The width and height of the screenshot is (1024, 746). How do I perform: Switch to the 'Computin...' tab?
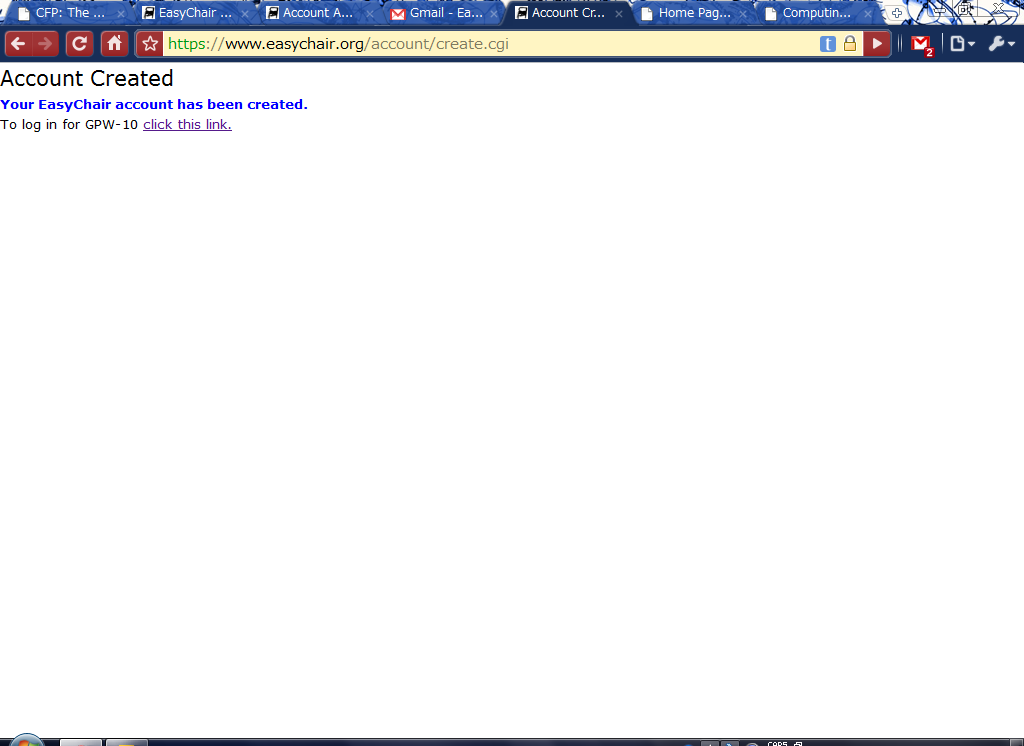coord(816,13)
